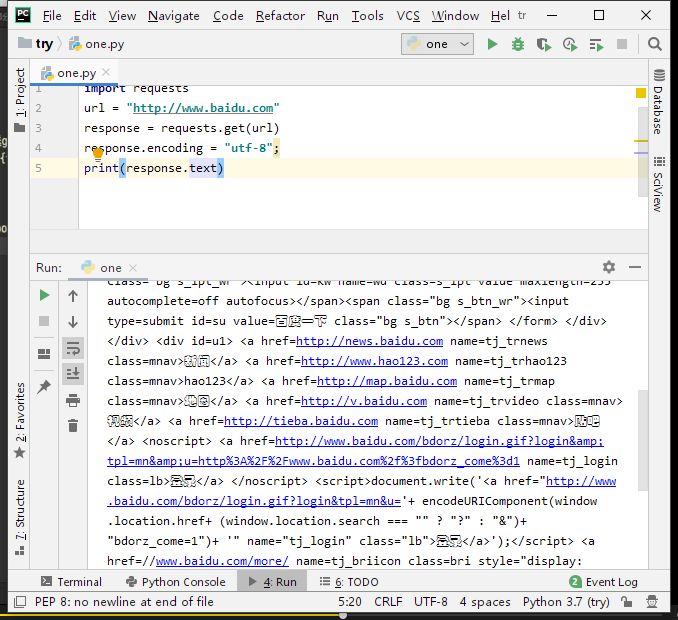Pin the Run tab
Screen dimensions: 678x620
click(x=44, y=387)
